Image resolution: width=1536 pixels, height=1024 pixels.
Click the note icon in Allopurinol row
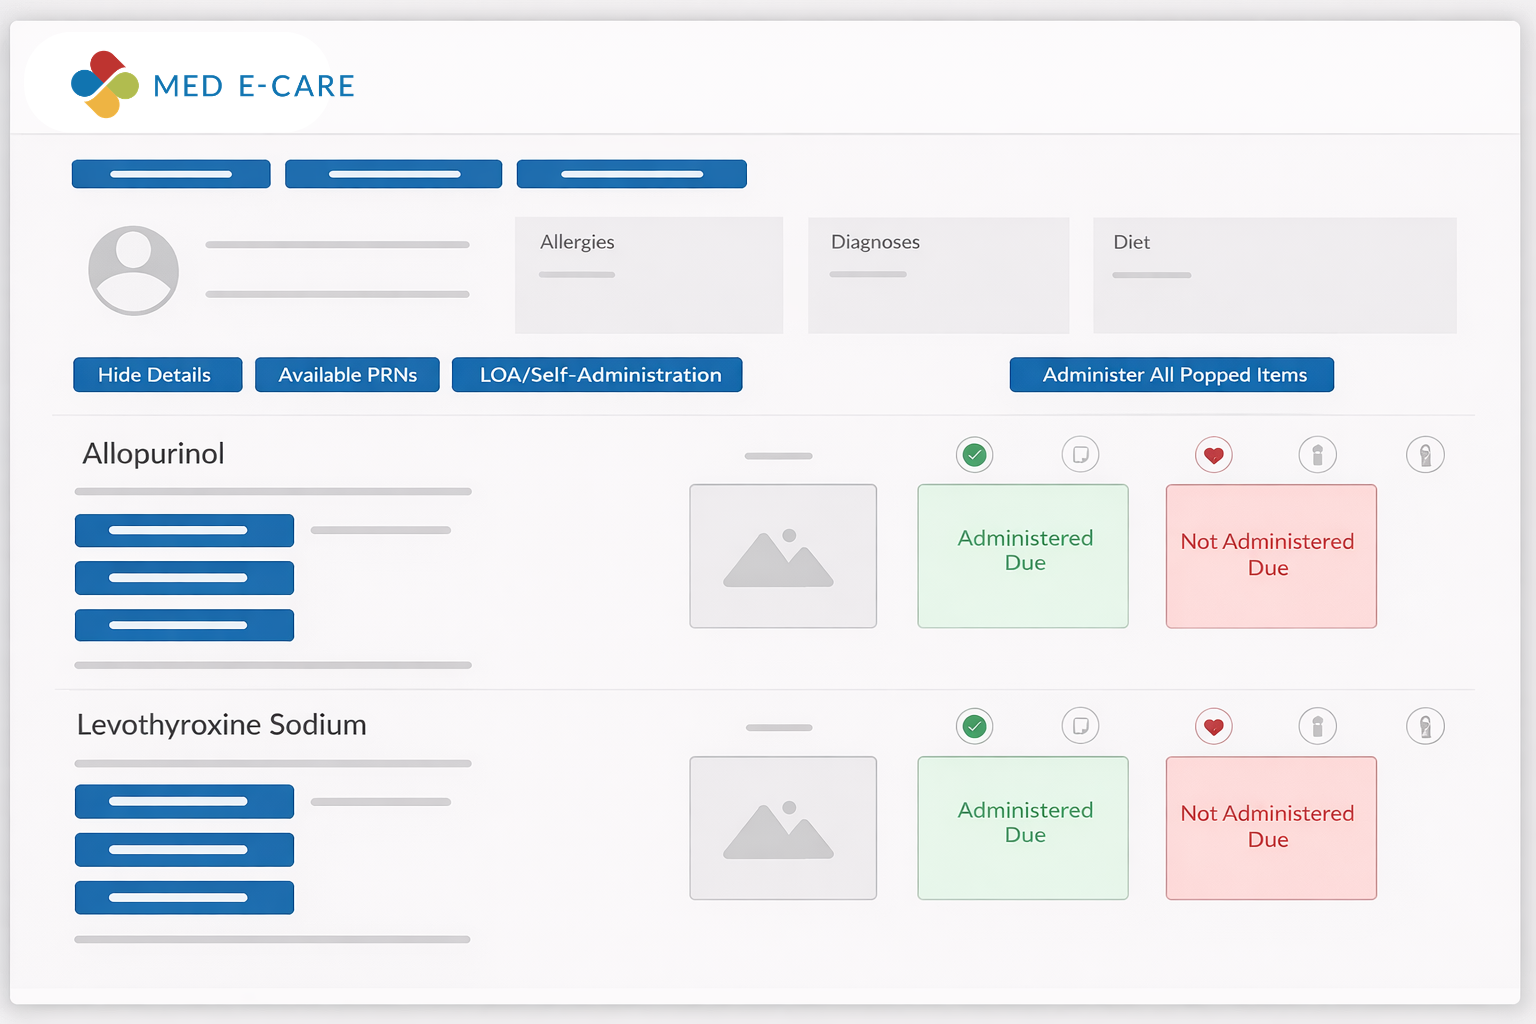[1080, 455]
